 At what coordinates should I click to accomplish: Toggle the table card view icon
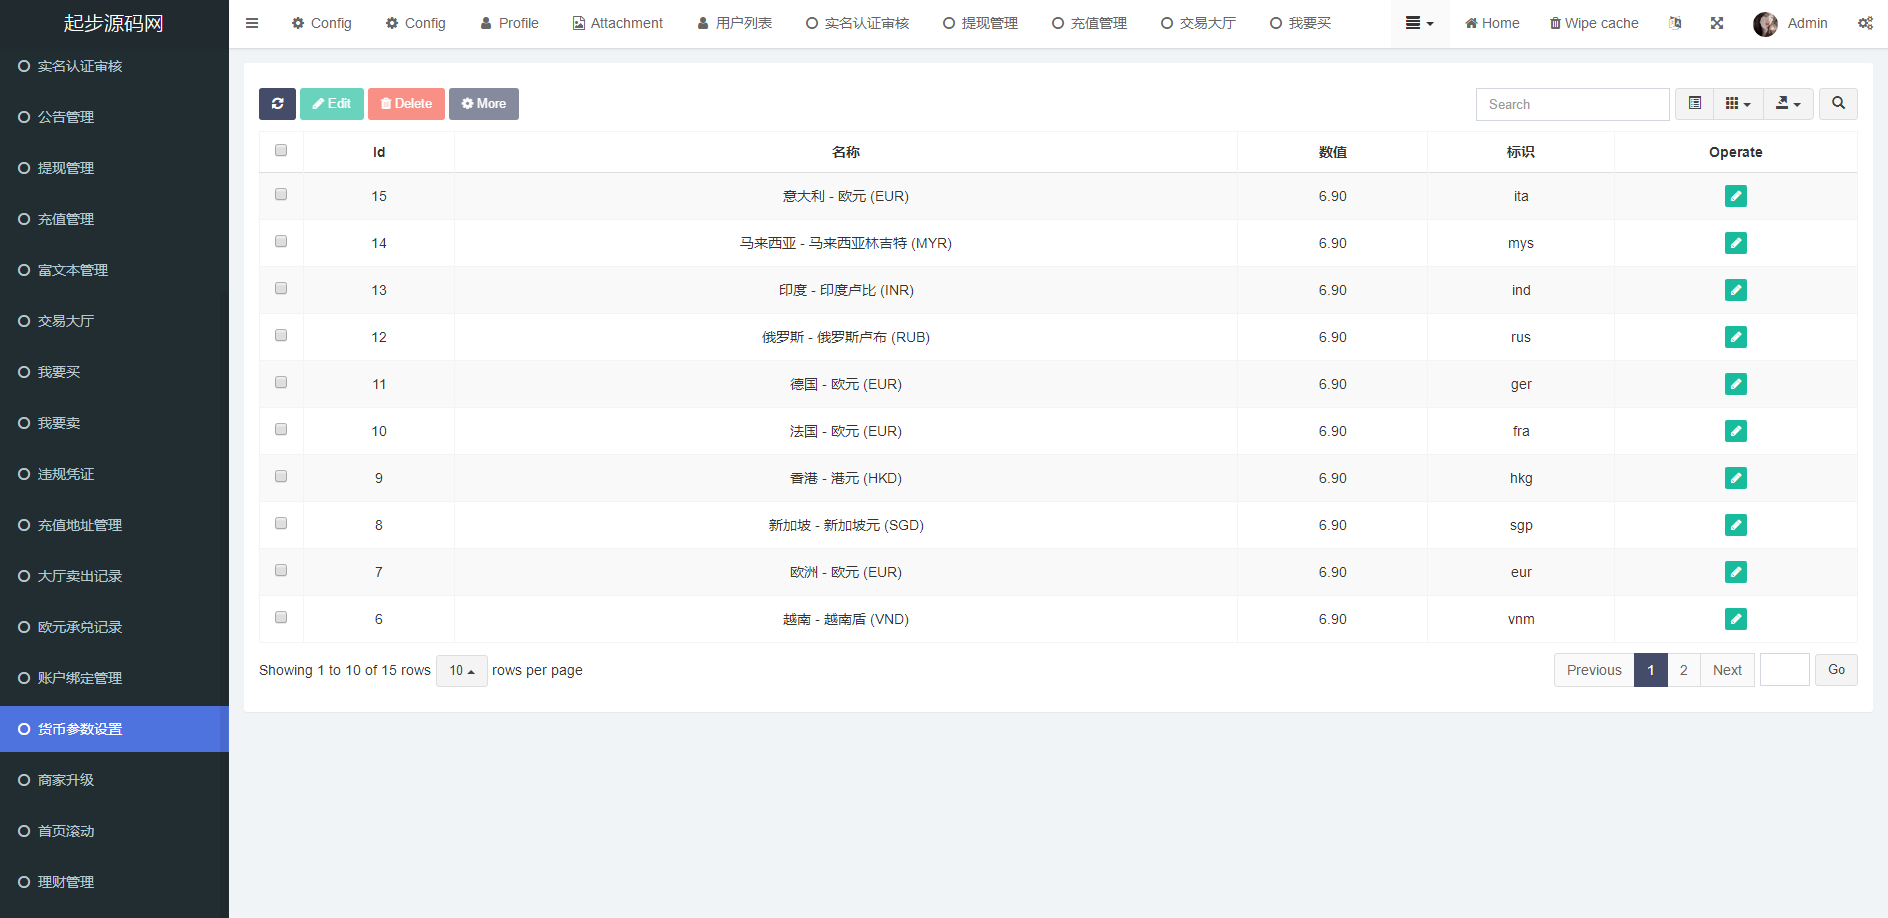pos(1695,104)
